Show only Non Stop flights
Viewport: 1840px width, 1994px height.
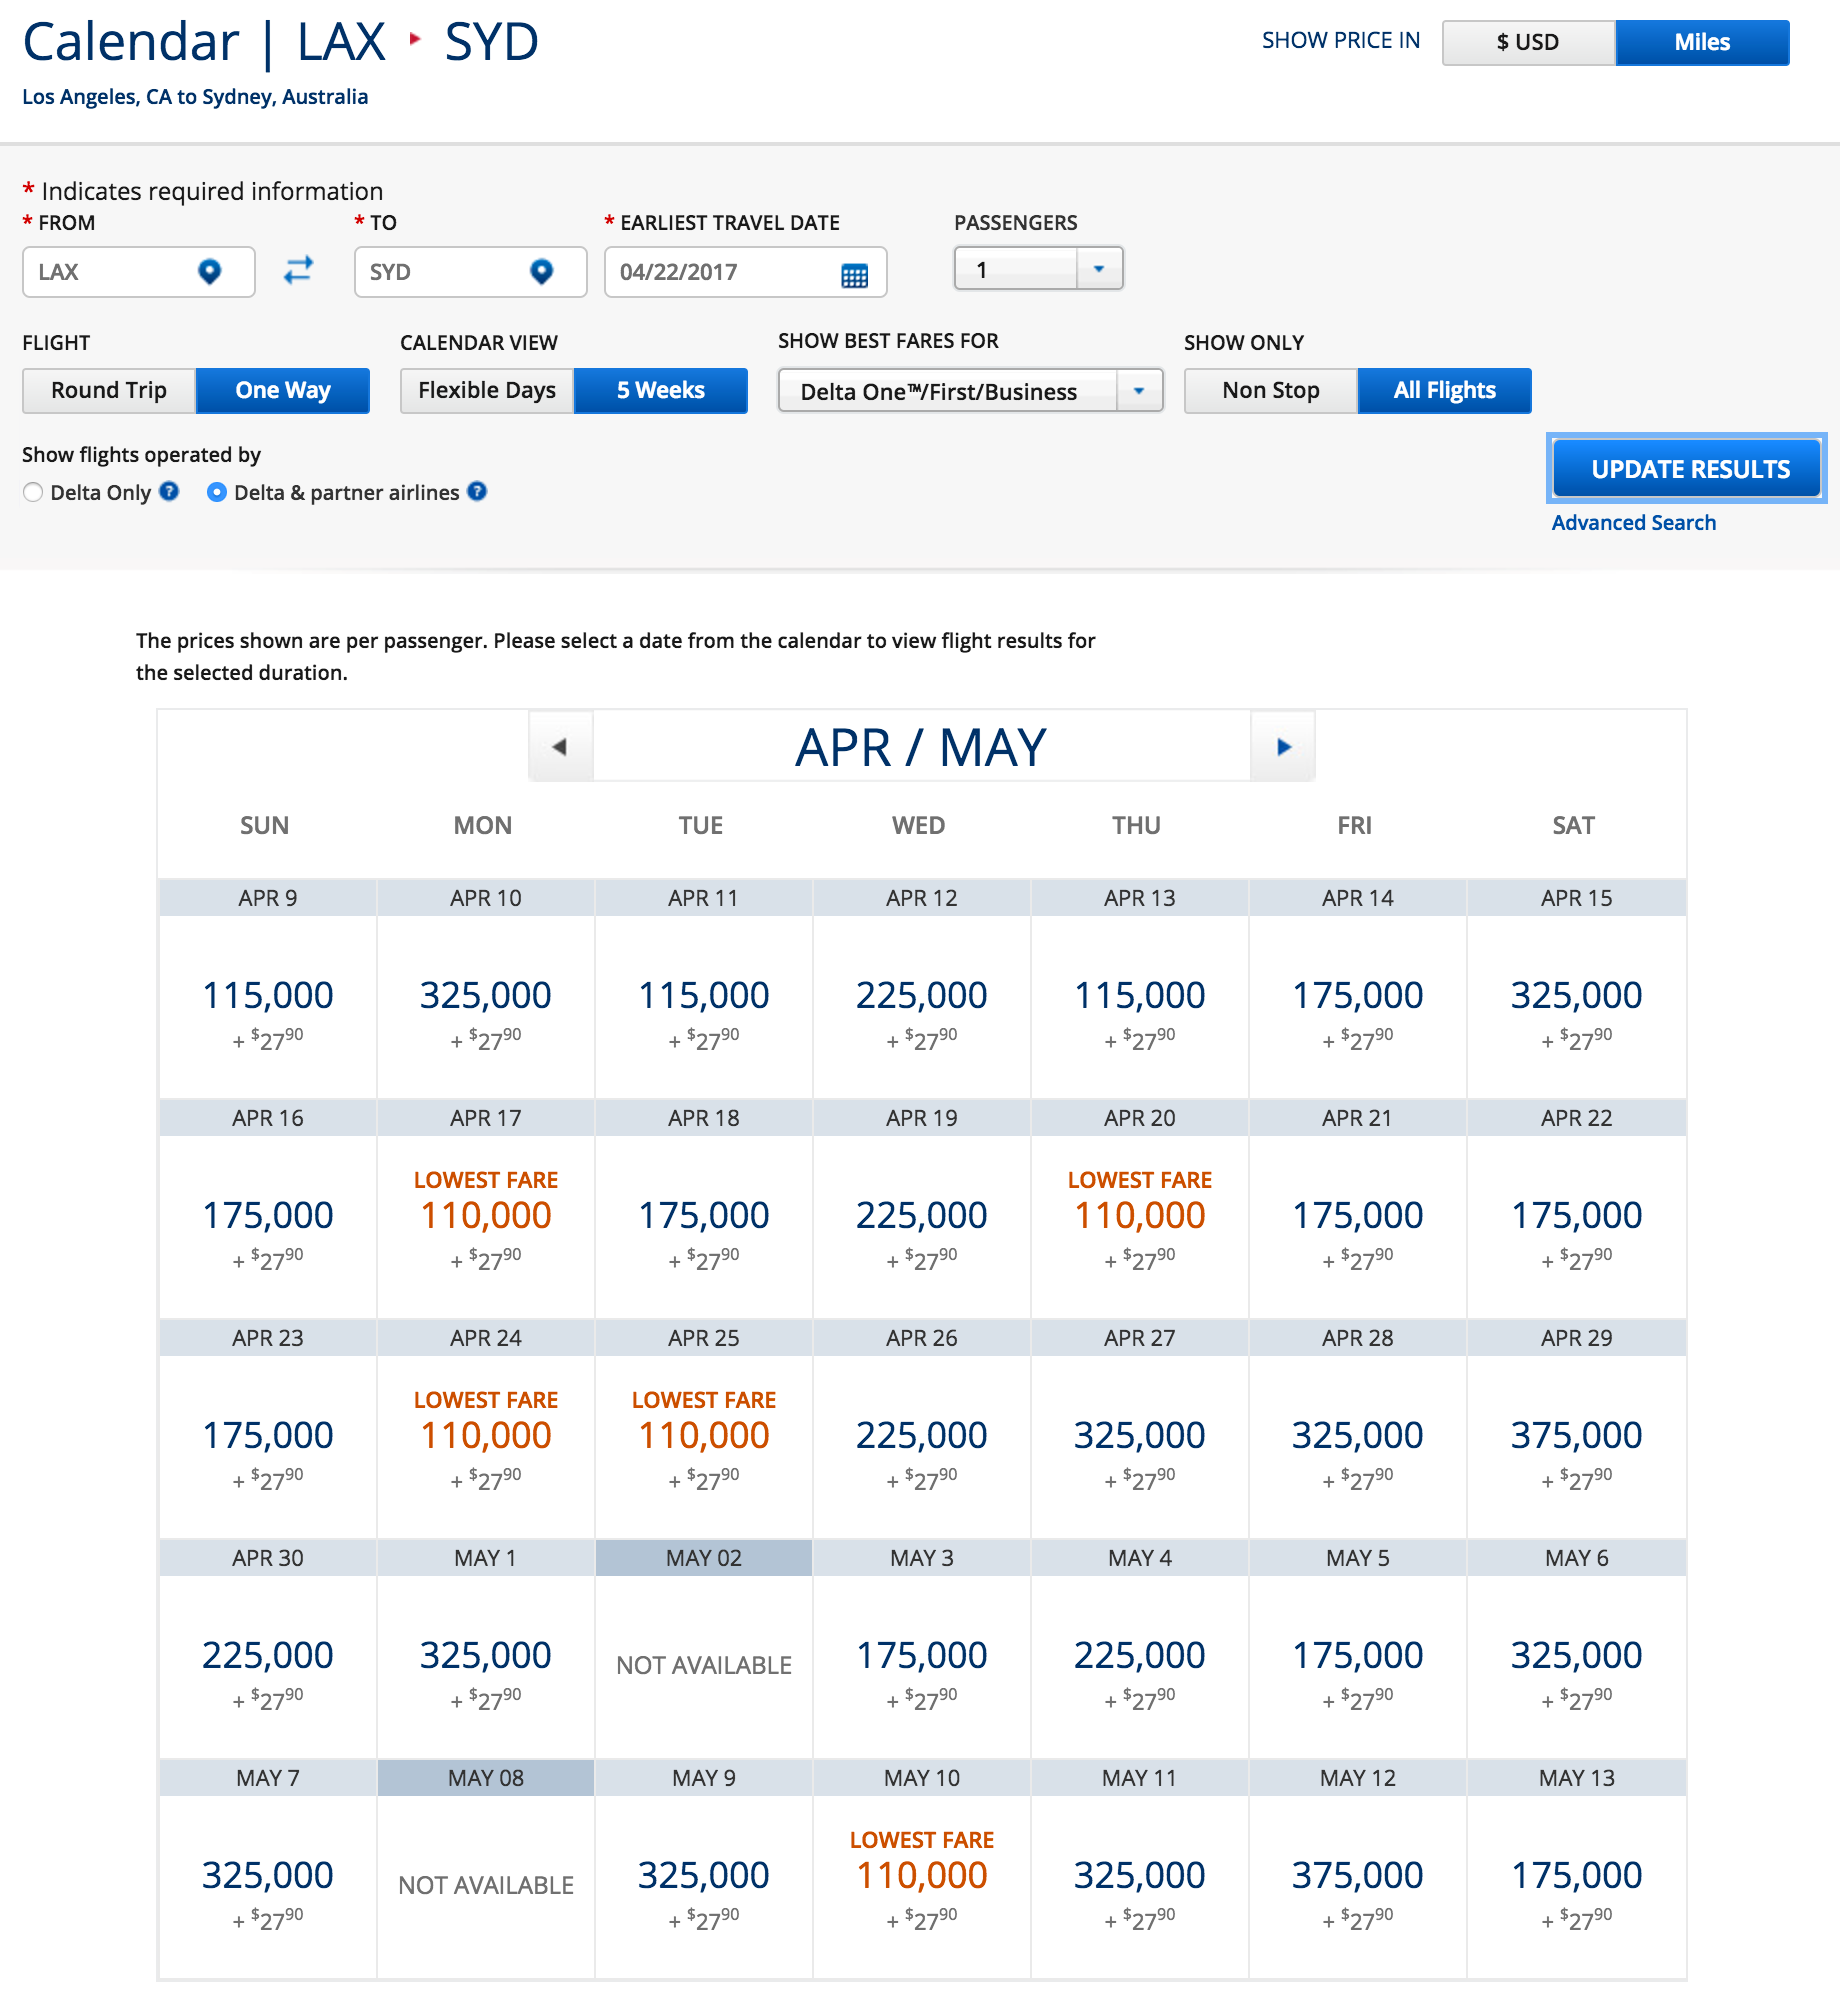pos(1270,390)
